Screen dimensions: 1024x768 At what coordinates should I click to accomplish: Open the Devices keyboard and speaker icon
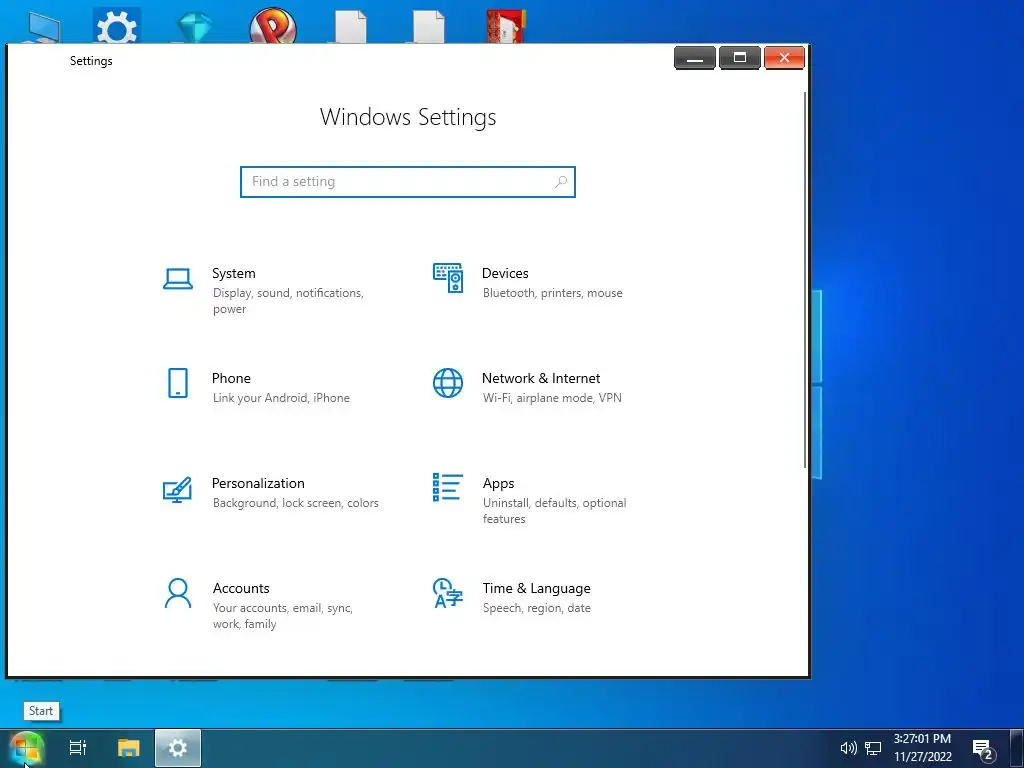coord(448,278)
